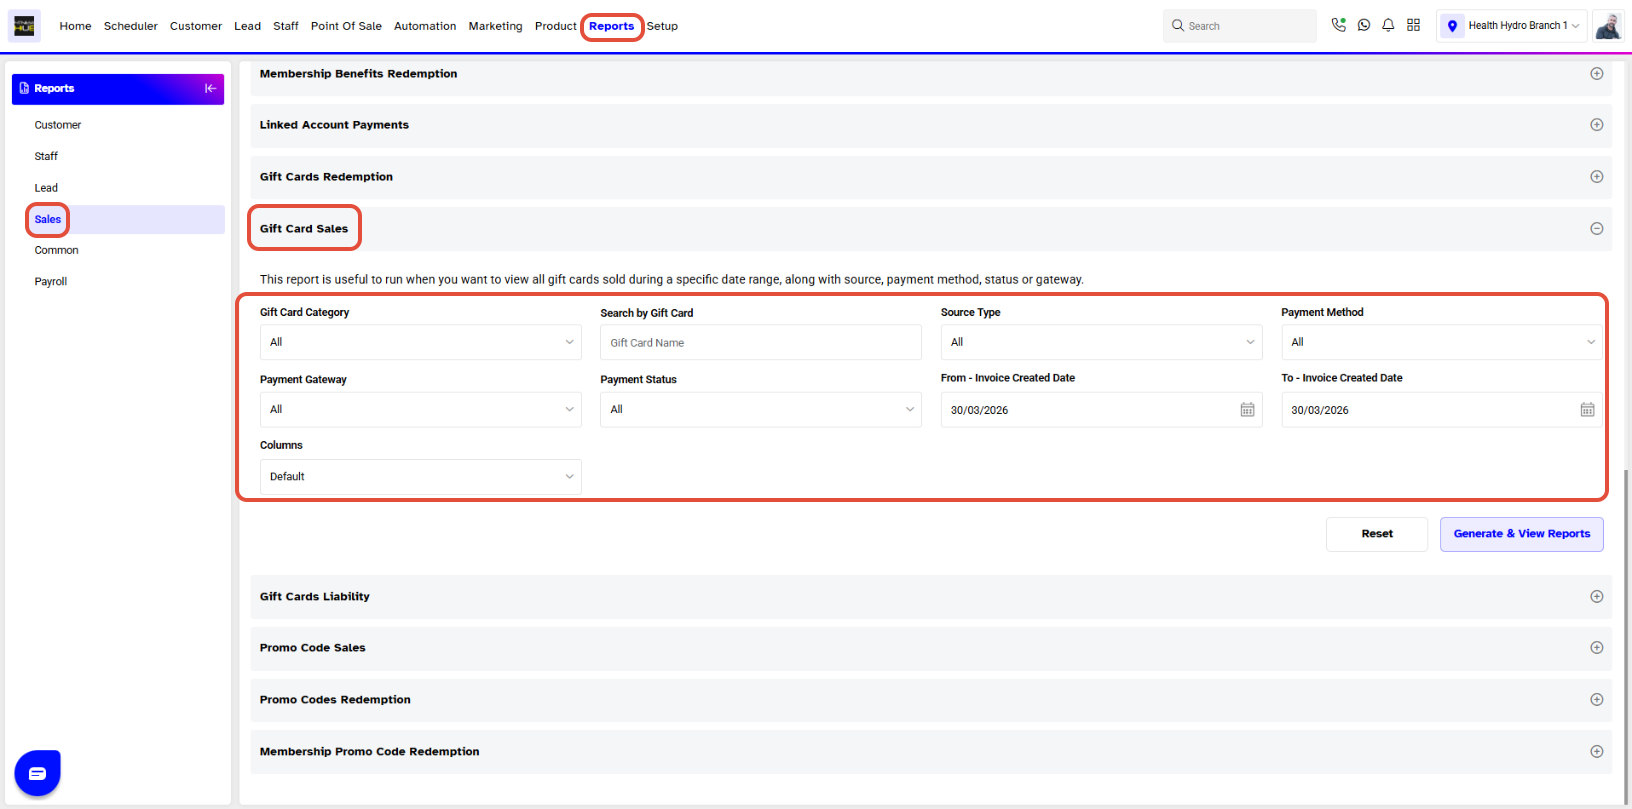Open the To date calendar icon
The width and height of the screenshot is (1632, 809).
(x=1587, y=410)
